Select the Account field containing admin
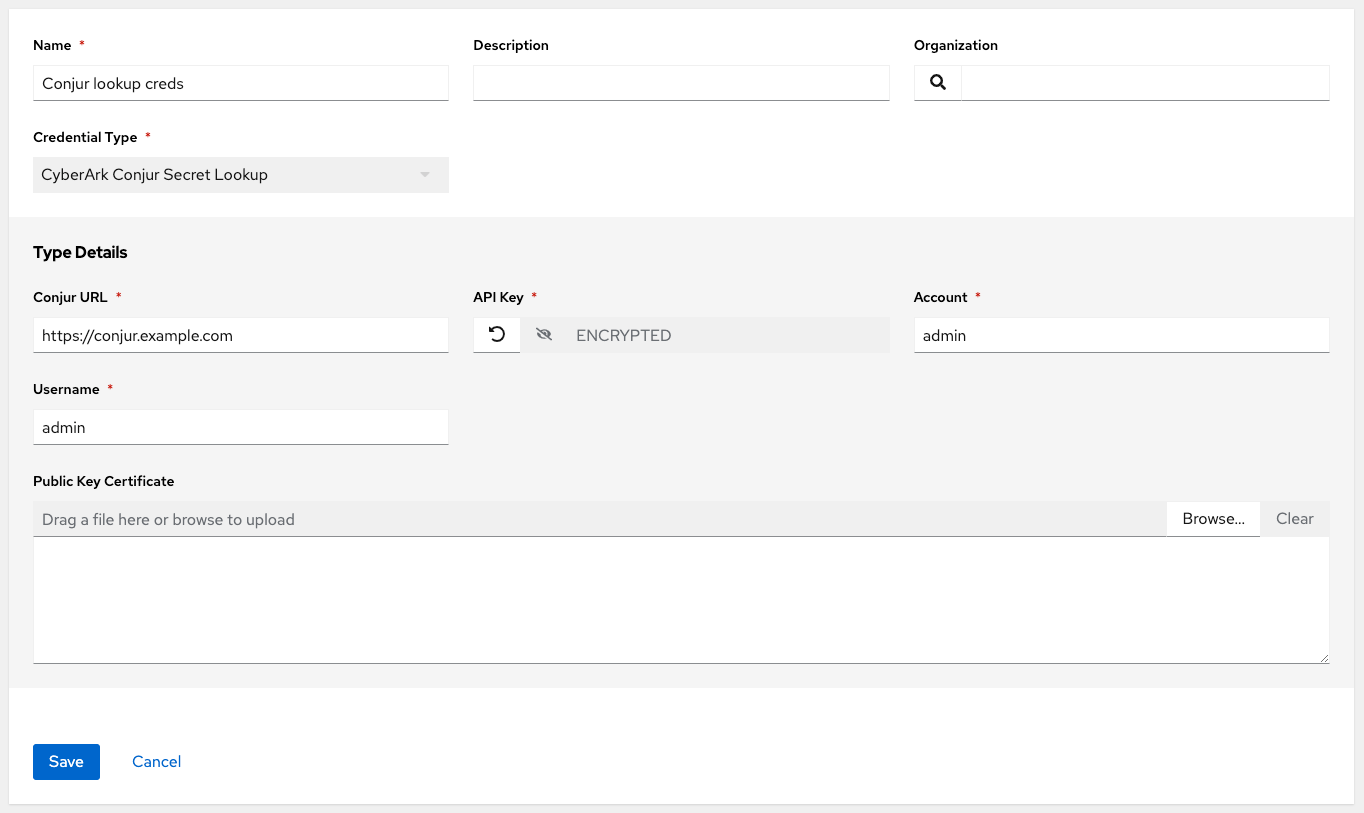 click(1120, 335)
